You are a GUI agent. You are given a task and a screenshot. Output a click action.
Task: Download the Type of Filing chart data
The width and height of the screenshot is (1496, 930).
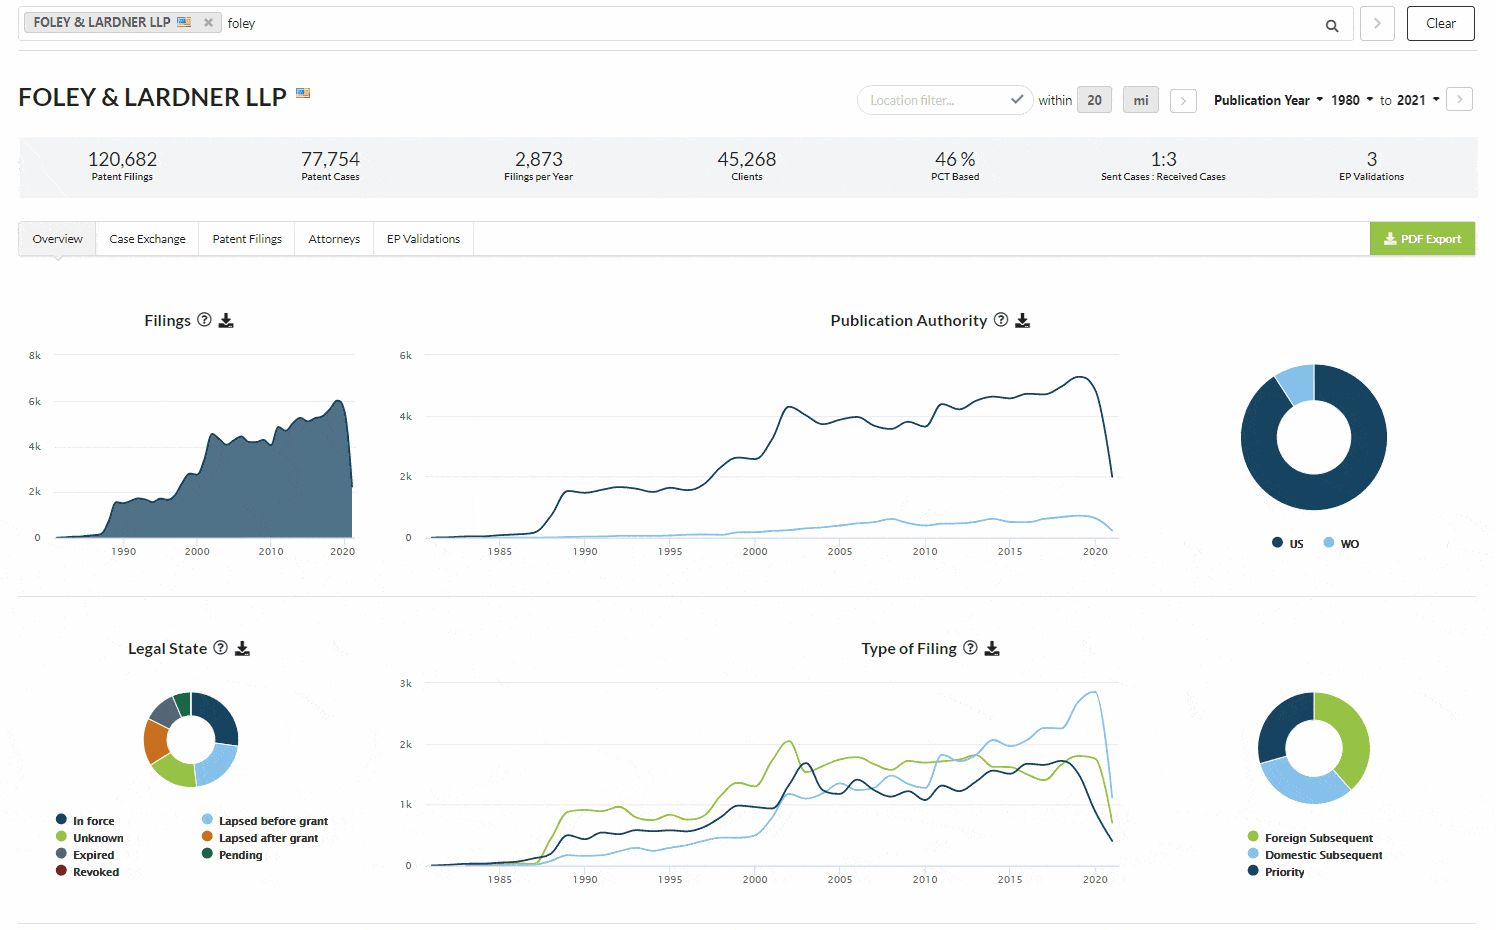[x=992, y=648]
